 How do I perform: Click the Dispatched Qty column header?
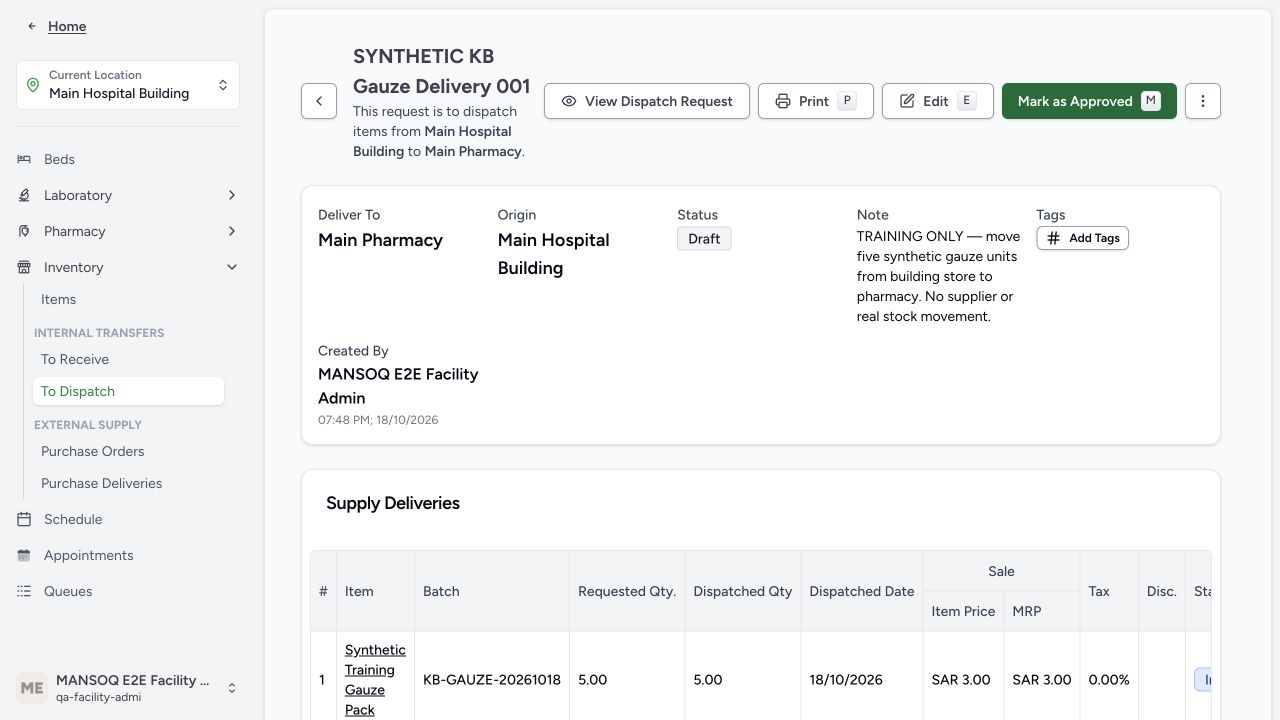point(743,591)
